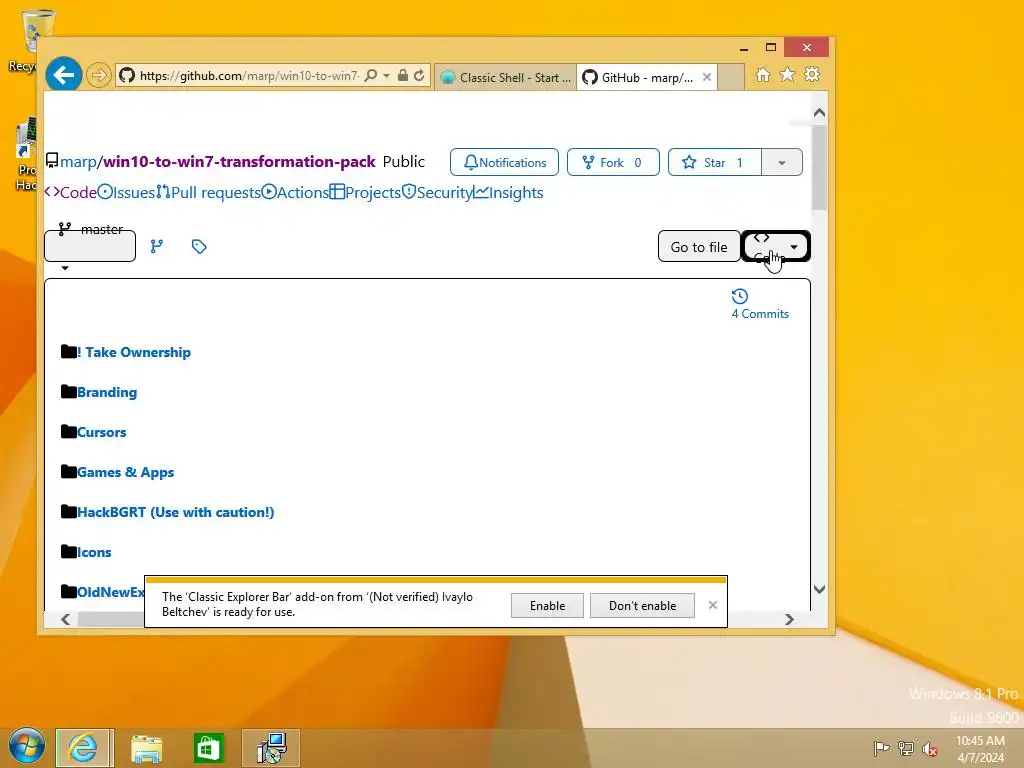Open the 4 Commits history link

coord(760,304)
